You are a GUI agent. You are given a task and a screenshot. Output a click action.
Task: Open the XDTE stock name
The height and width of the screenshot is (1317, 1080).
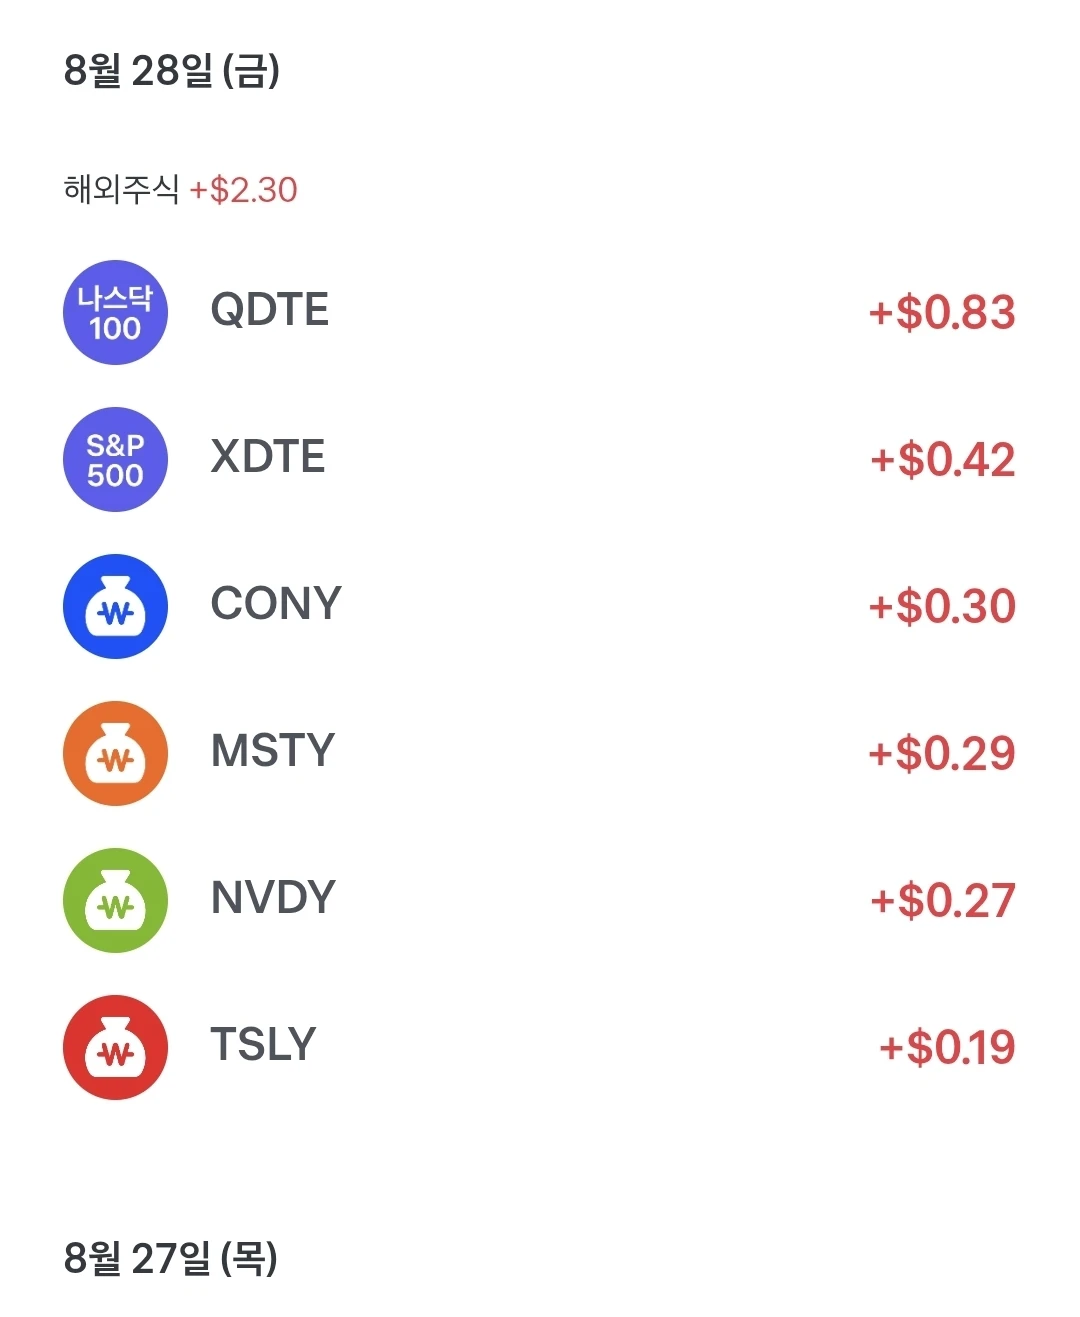268,457
